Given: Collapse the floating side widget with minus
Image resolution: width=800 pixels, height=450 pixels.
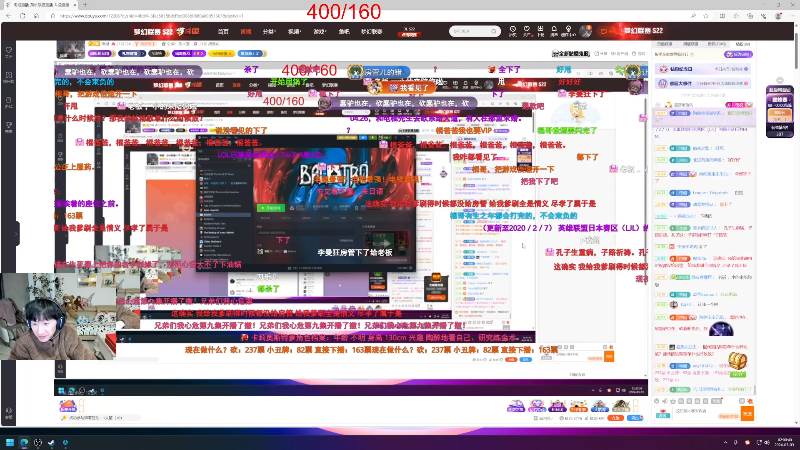Looking at the screenshot, I should (780, 81).
